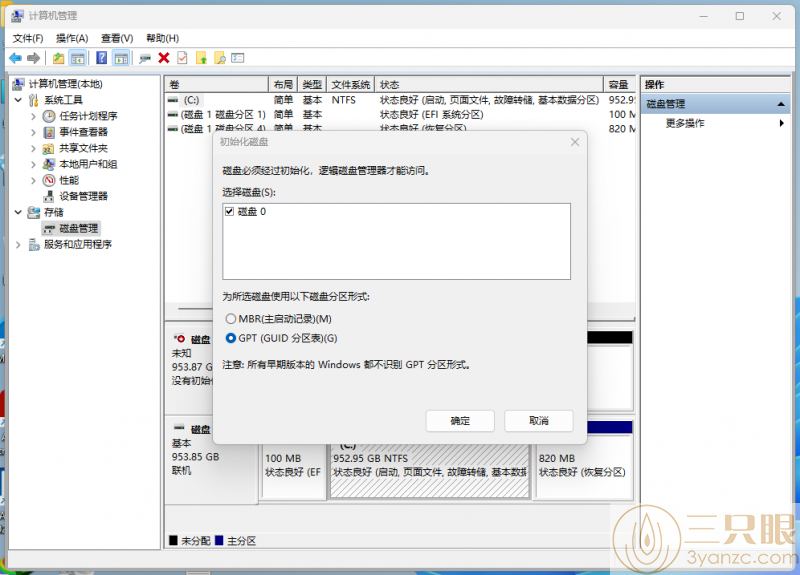Viewport: 800px width, 575px height.
Task: Expand the 任务计划程序 tree arrow
Action: click(34, 116)
